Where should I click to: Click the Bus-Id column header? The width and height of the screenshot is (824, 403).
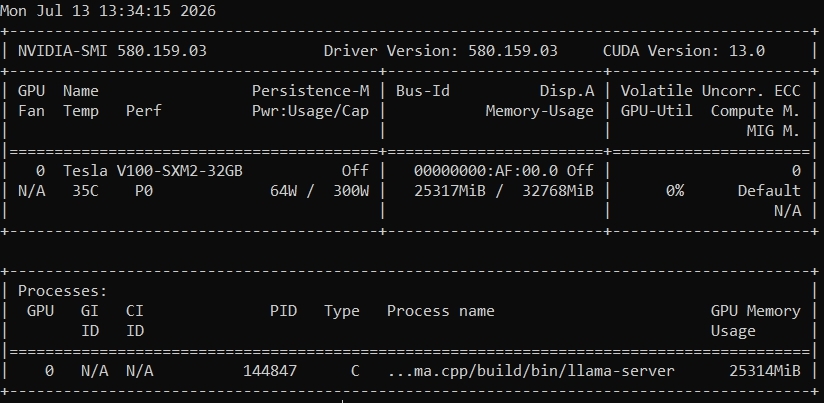click(423, 91)
